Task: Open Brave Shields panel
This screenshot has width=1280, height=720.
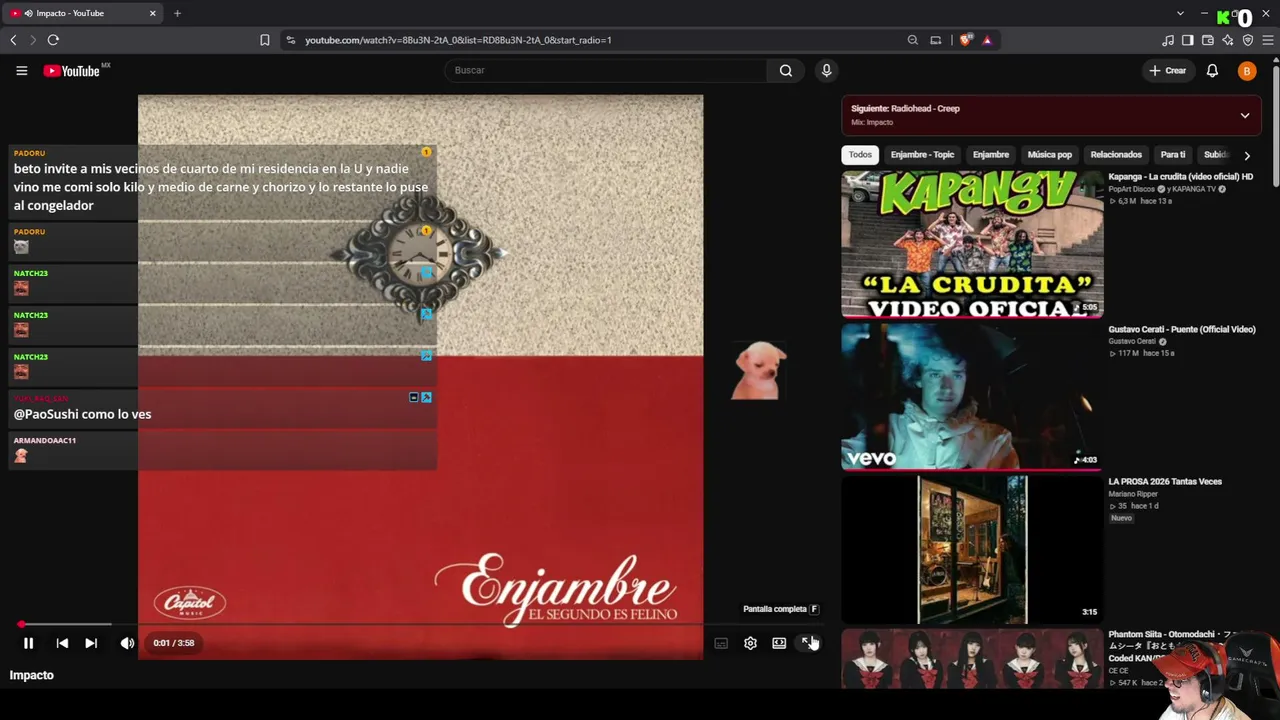Action: pyautogui.click(x=965, y=40)
